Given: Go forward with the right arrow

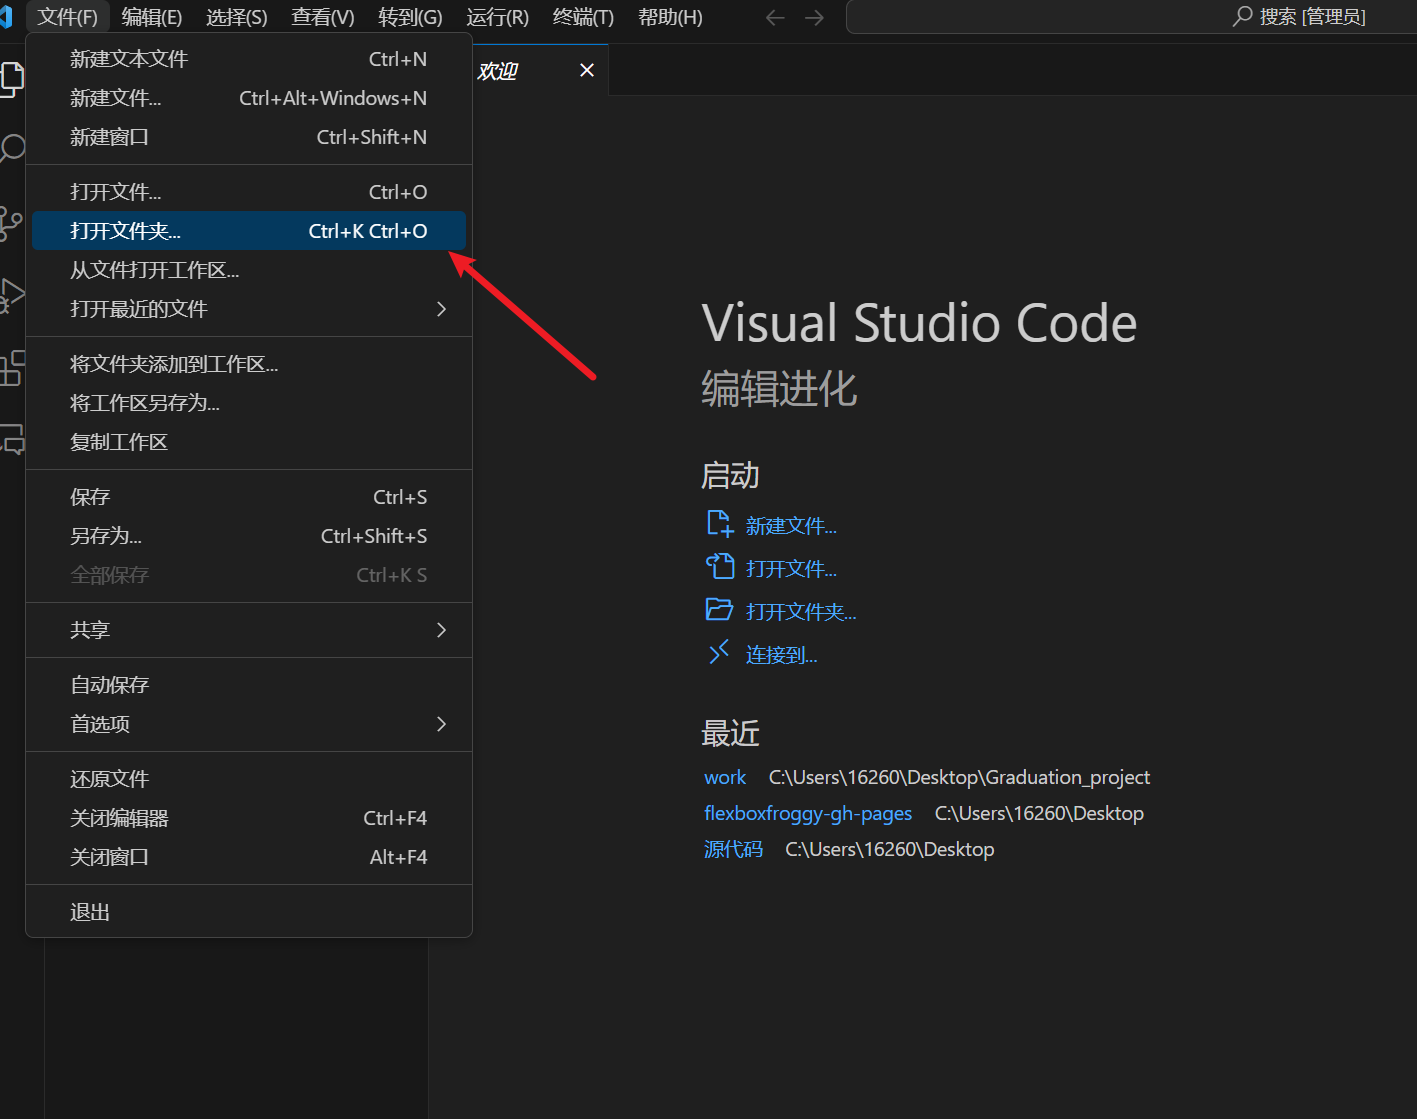Looking at the screenshot, I should point(815,17).
